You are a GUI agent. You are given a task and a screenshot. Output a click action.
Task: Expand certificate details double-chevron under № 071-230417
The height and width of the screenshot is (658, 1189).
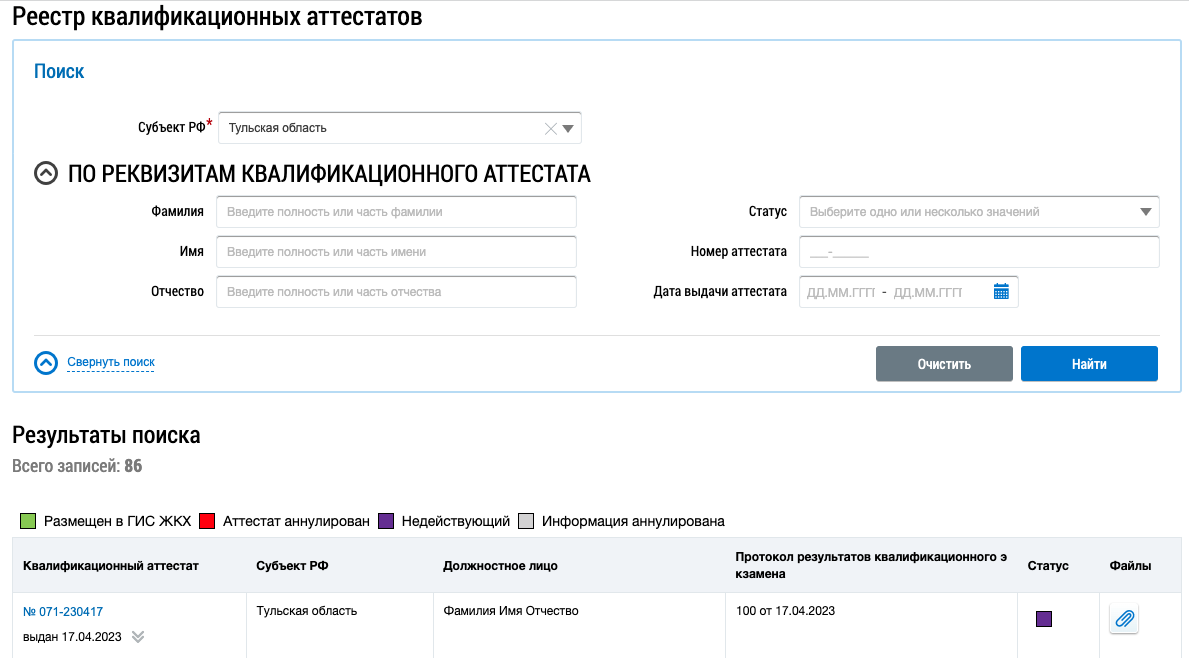[138, 637]
